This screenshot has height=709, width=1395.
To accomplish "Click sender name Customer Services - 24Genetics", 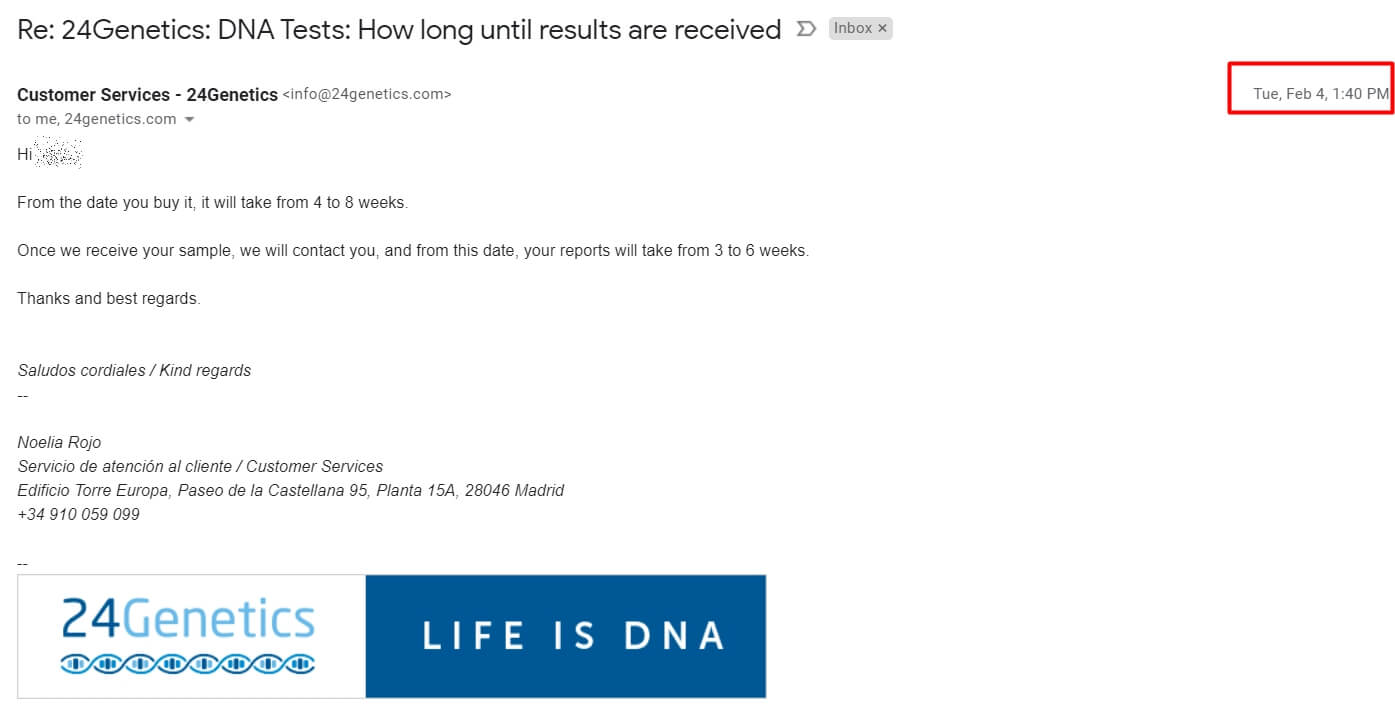I will (x=147, y=95).
